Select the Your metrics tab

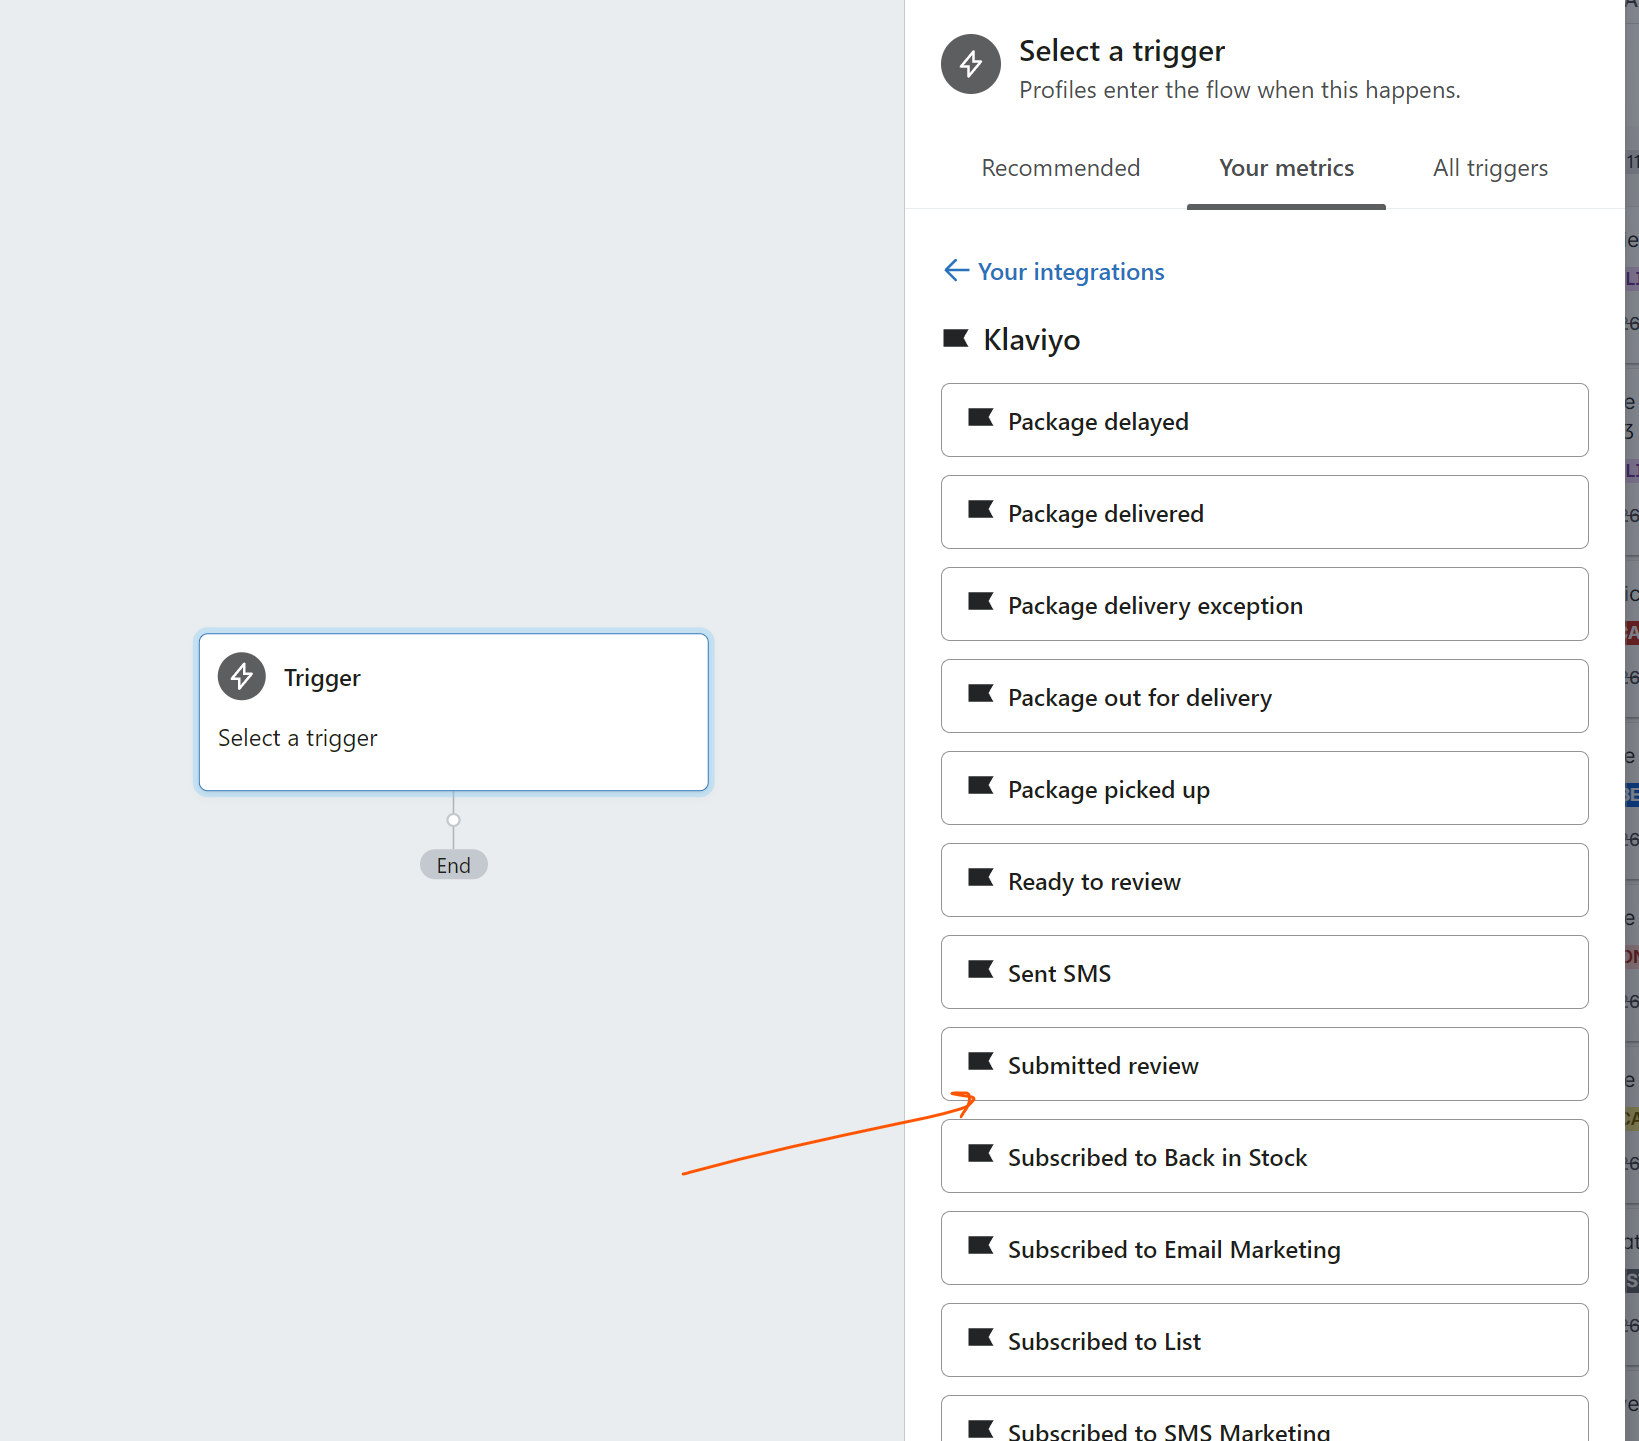pos(1286,168)
